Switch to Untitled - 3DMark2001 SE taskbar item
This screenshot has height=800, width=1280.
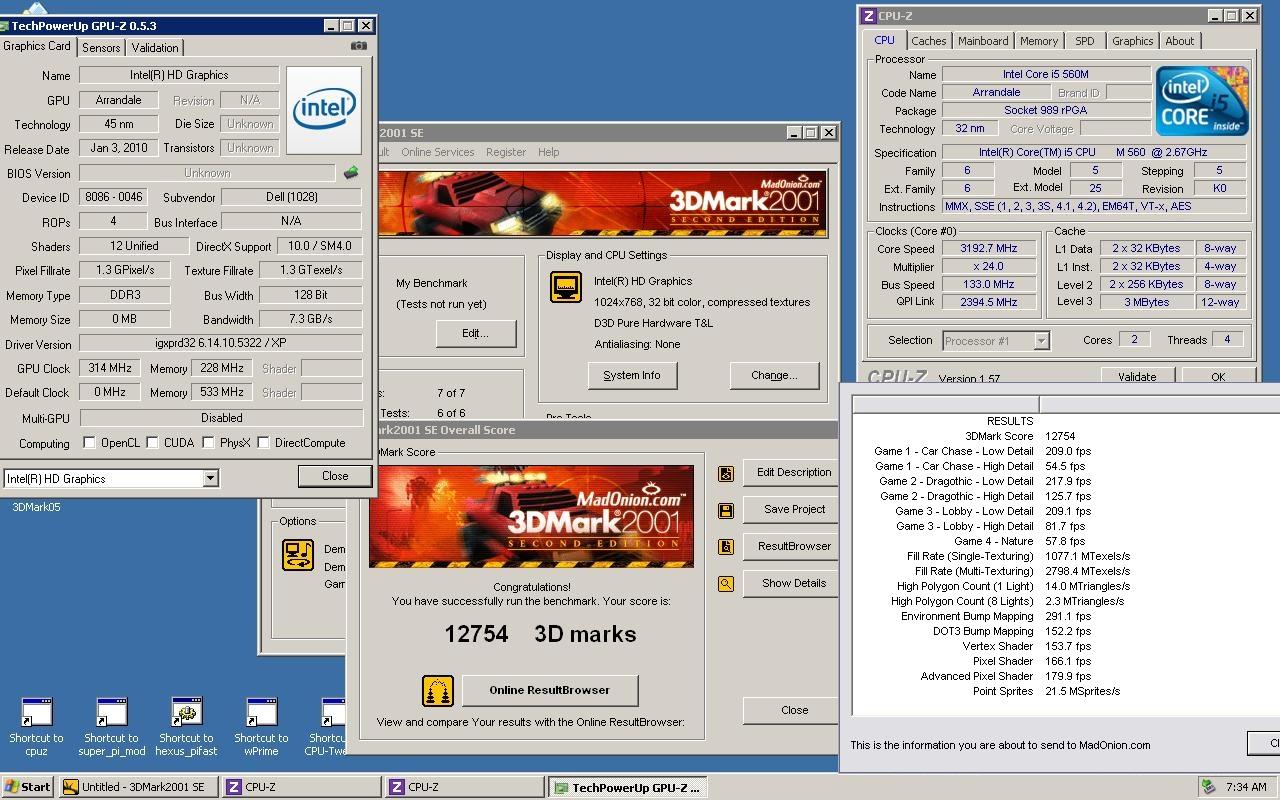138,787
